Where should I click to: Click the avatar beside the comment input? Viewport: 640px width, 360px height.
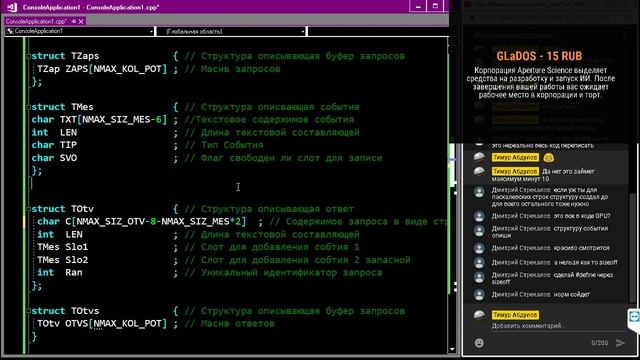tap(479, 315)
